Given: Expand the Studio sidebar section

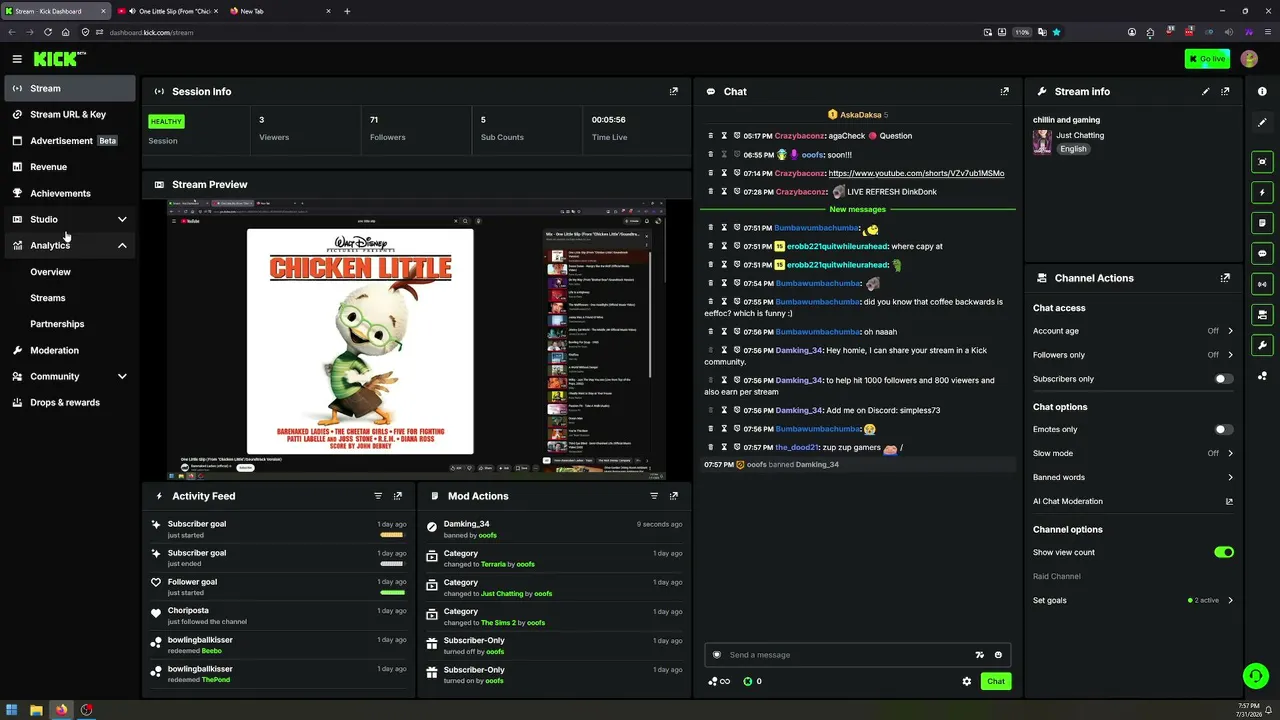Looking at the screenshot, I should [x=70, y=219].
